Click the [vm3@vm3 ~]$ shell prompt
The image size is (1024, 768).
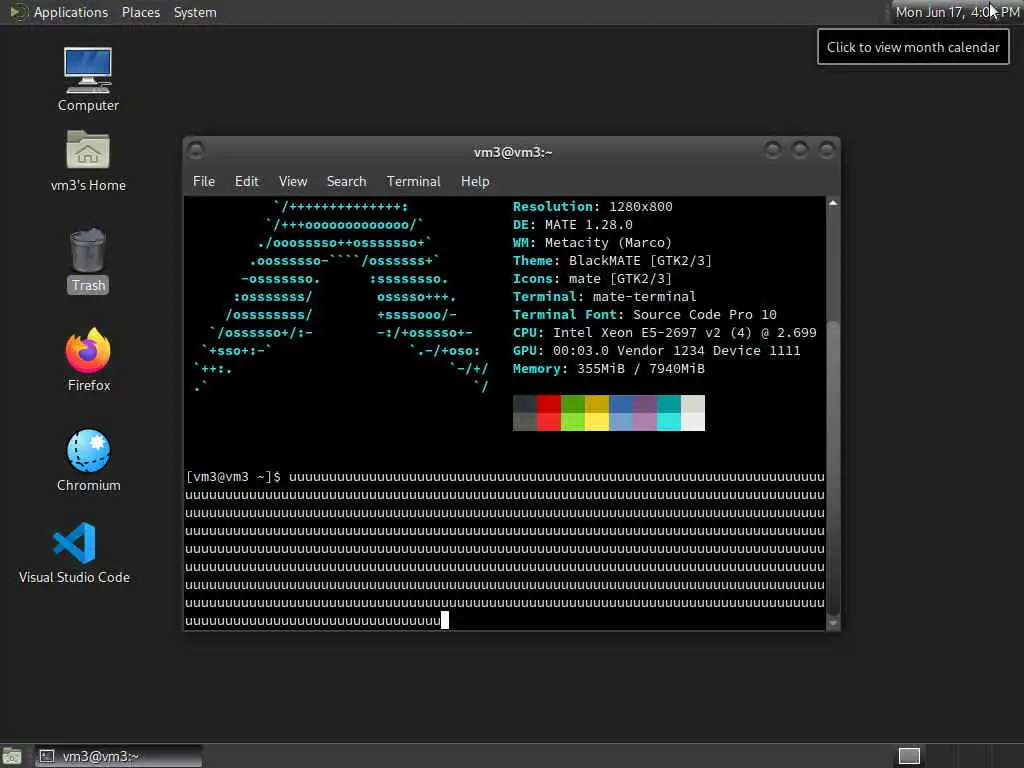(233, 477)
